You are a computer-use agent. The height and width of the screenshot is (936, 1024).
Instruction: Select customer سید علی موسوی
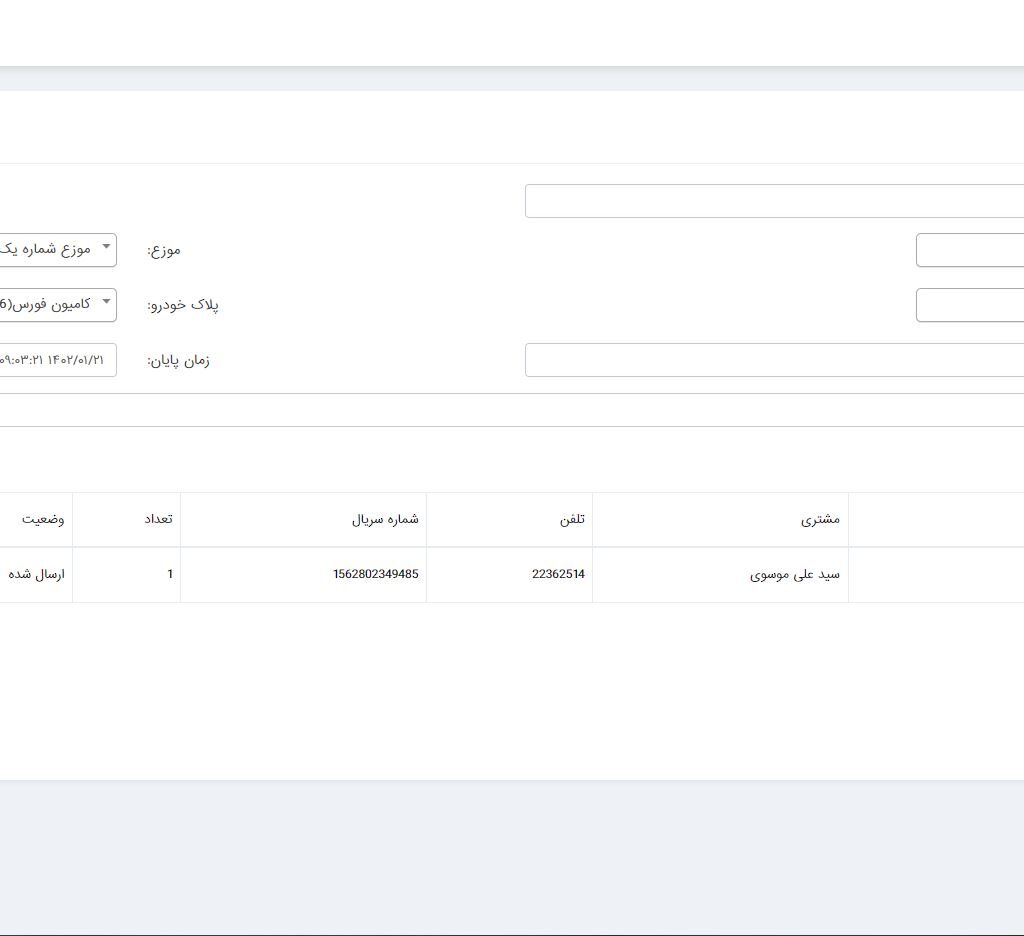(795, 575)
